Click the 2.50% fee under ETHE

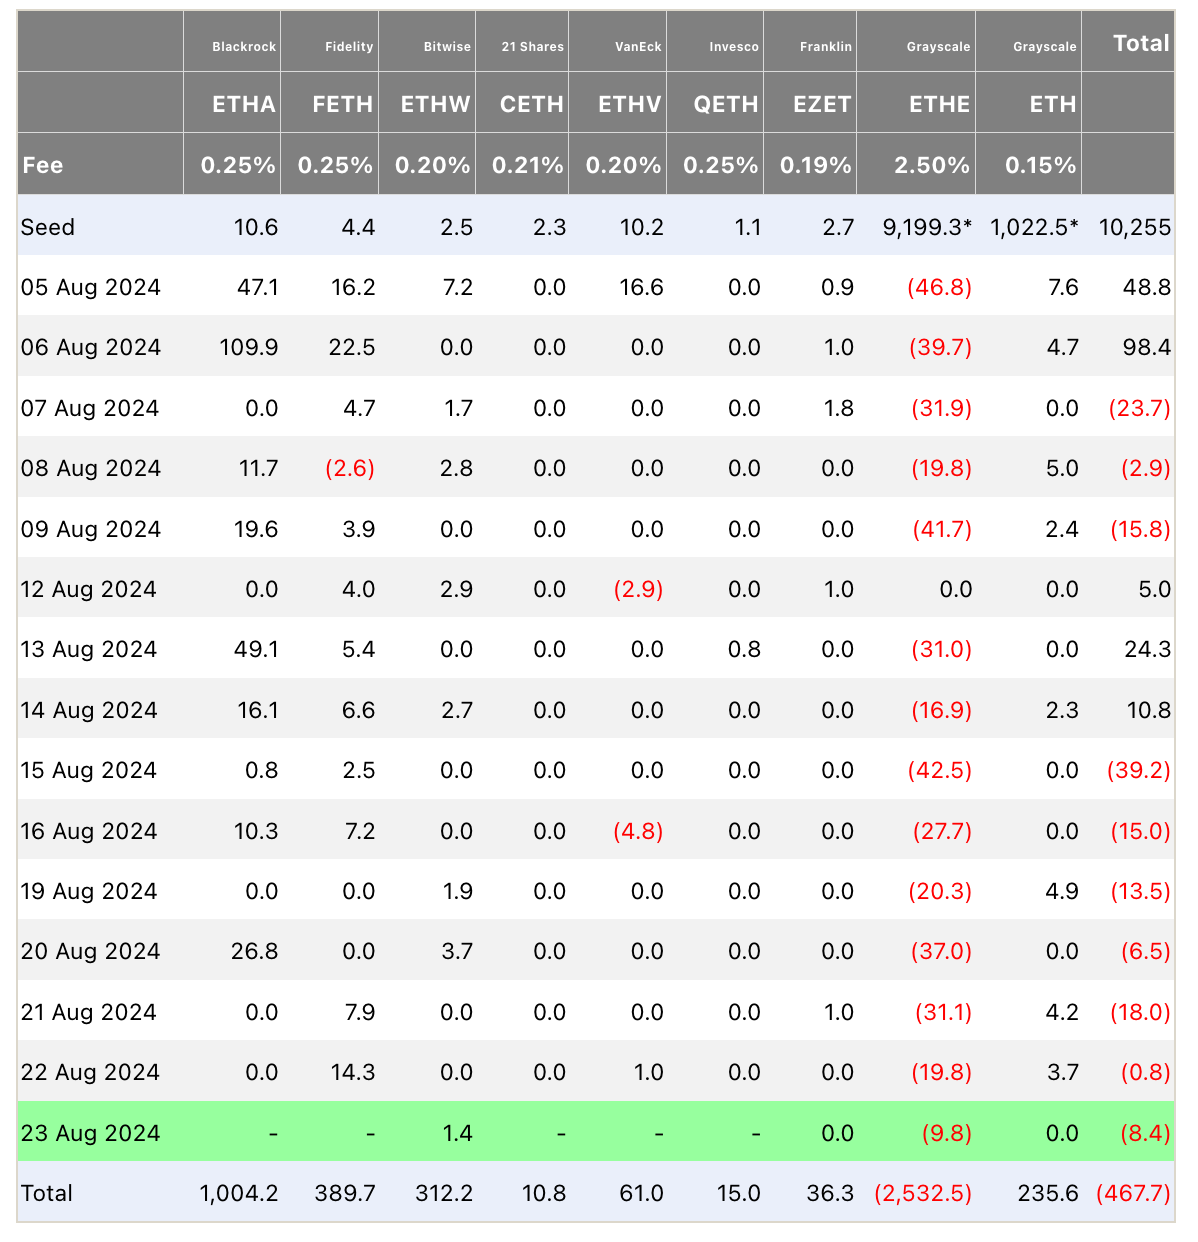pyautogui.click(x=931, y=165)
